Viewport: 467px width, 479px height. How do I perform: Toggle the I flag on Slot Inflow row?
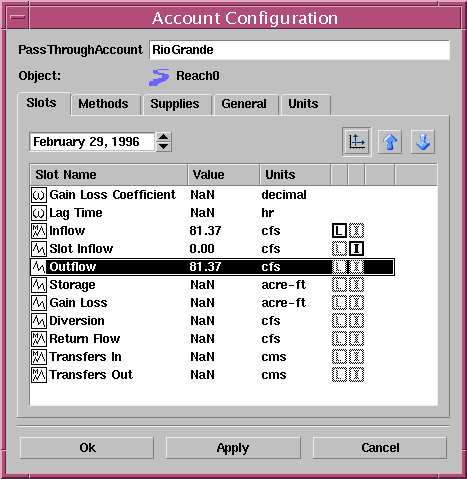(357, 249)
